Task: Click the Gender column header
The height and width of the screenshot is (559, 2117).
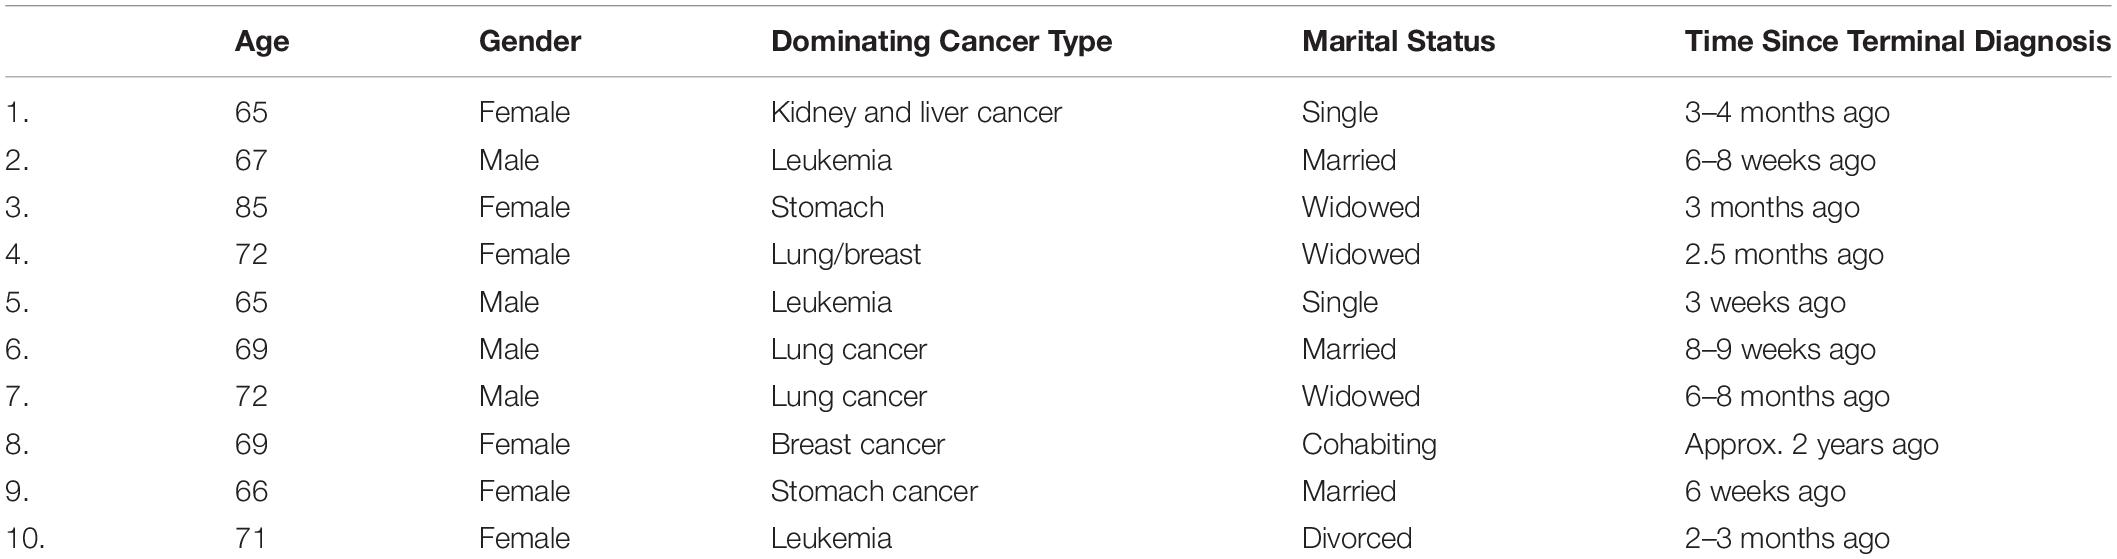Action: tap(530, 41)
